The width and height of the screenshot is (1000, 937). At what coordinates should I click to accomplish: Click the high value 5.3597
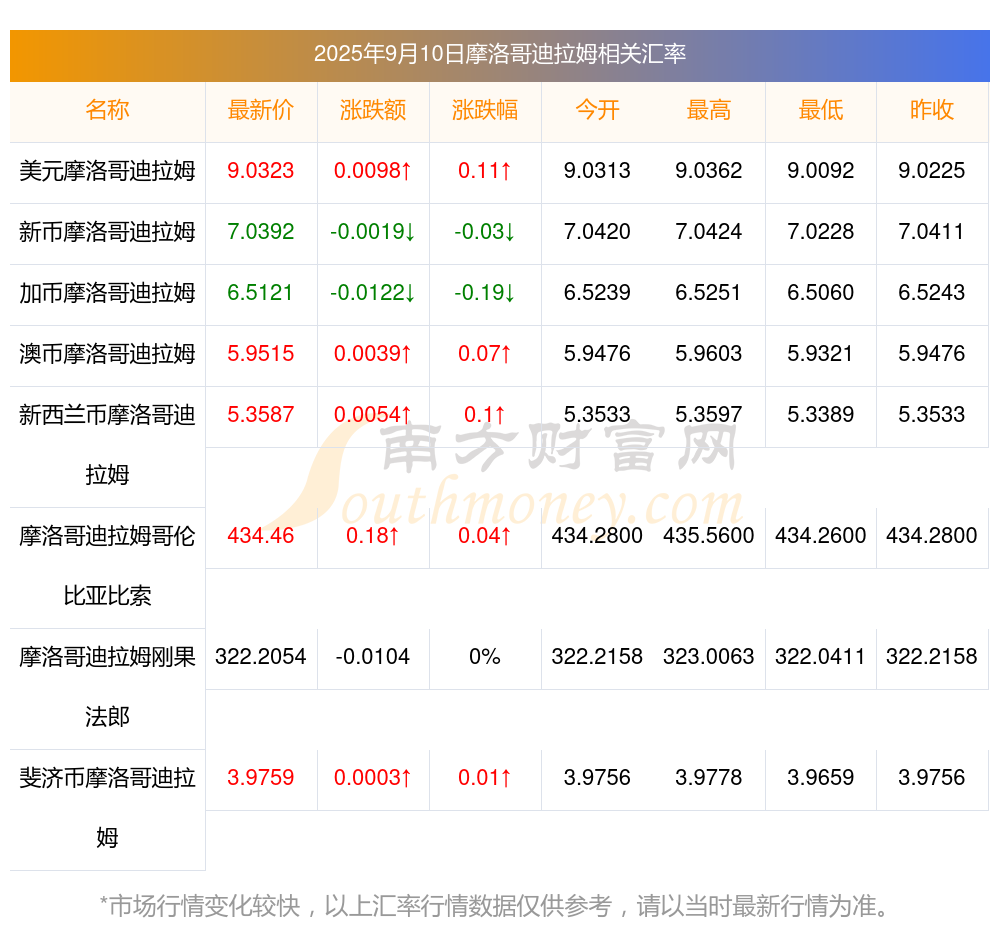tap(709, 415)
